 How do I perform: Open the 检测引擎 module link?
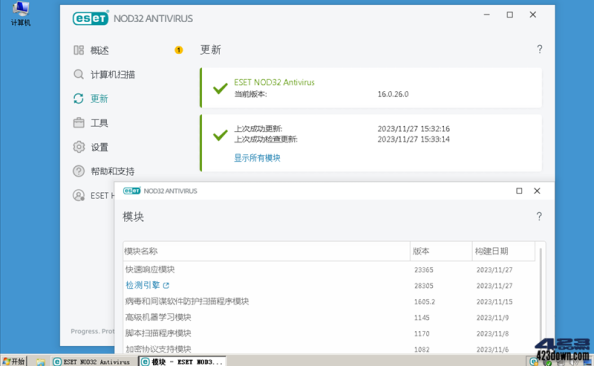click(142, 285)
